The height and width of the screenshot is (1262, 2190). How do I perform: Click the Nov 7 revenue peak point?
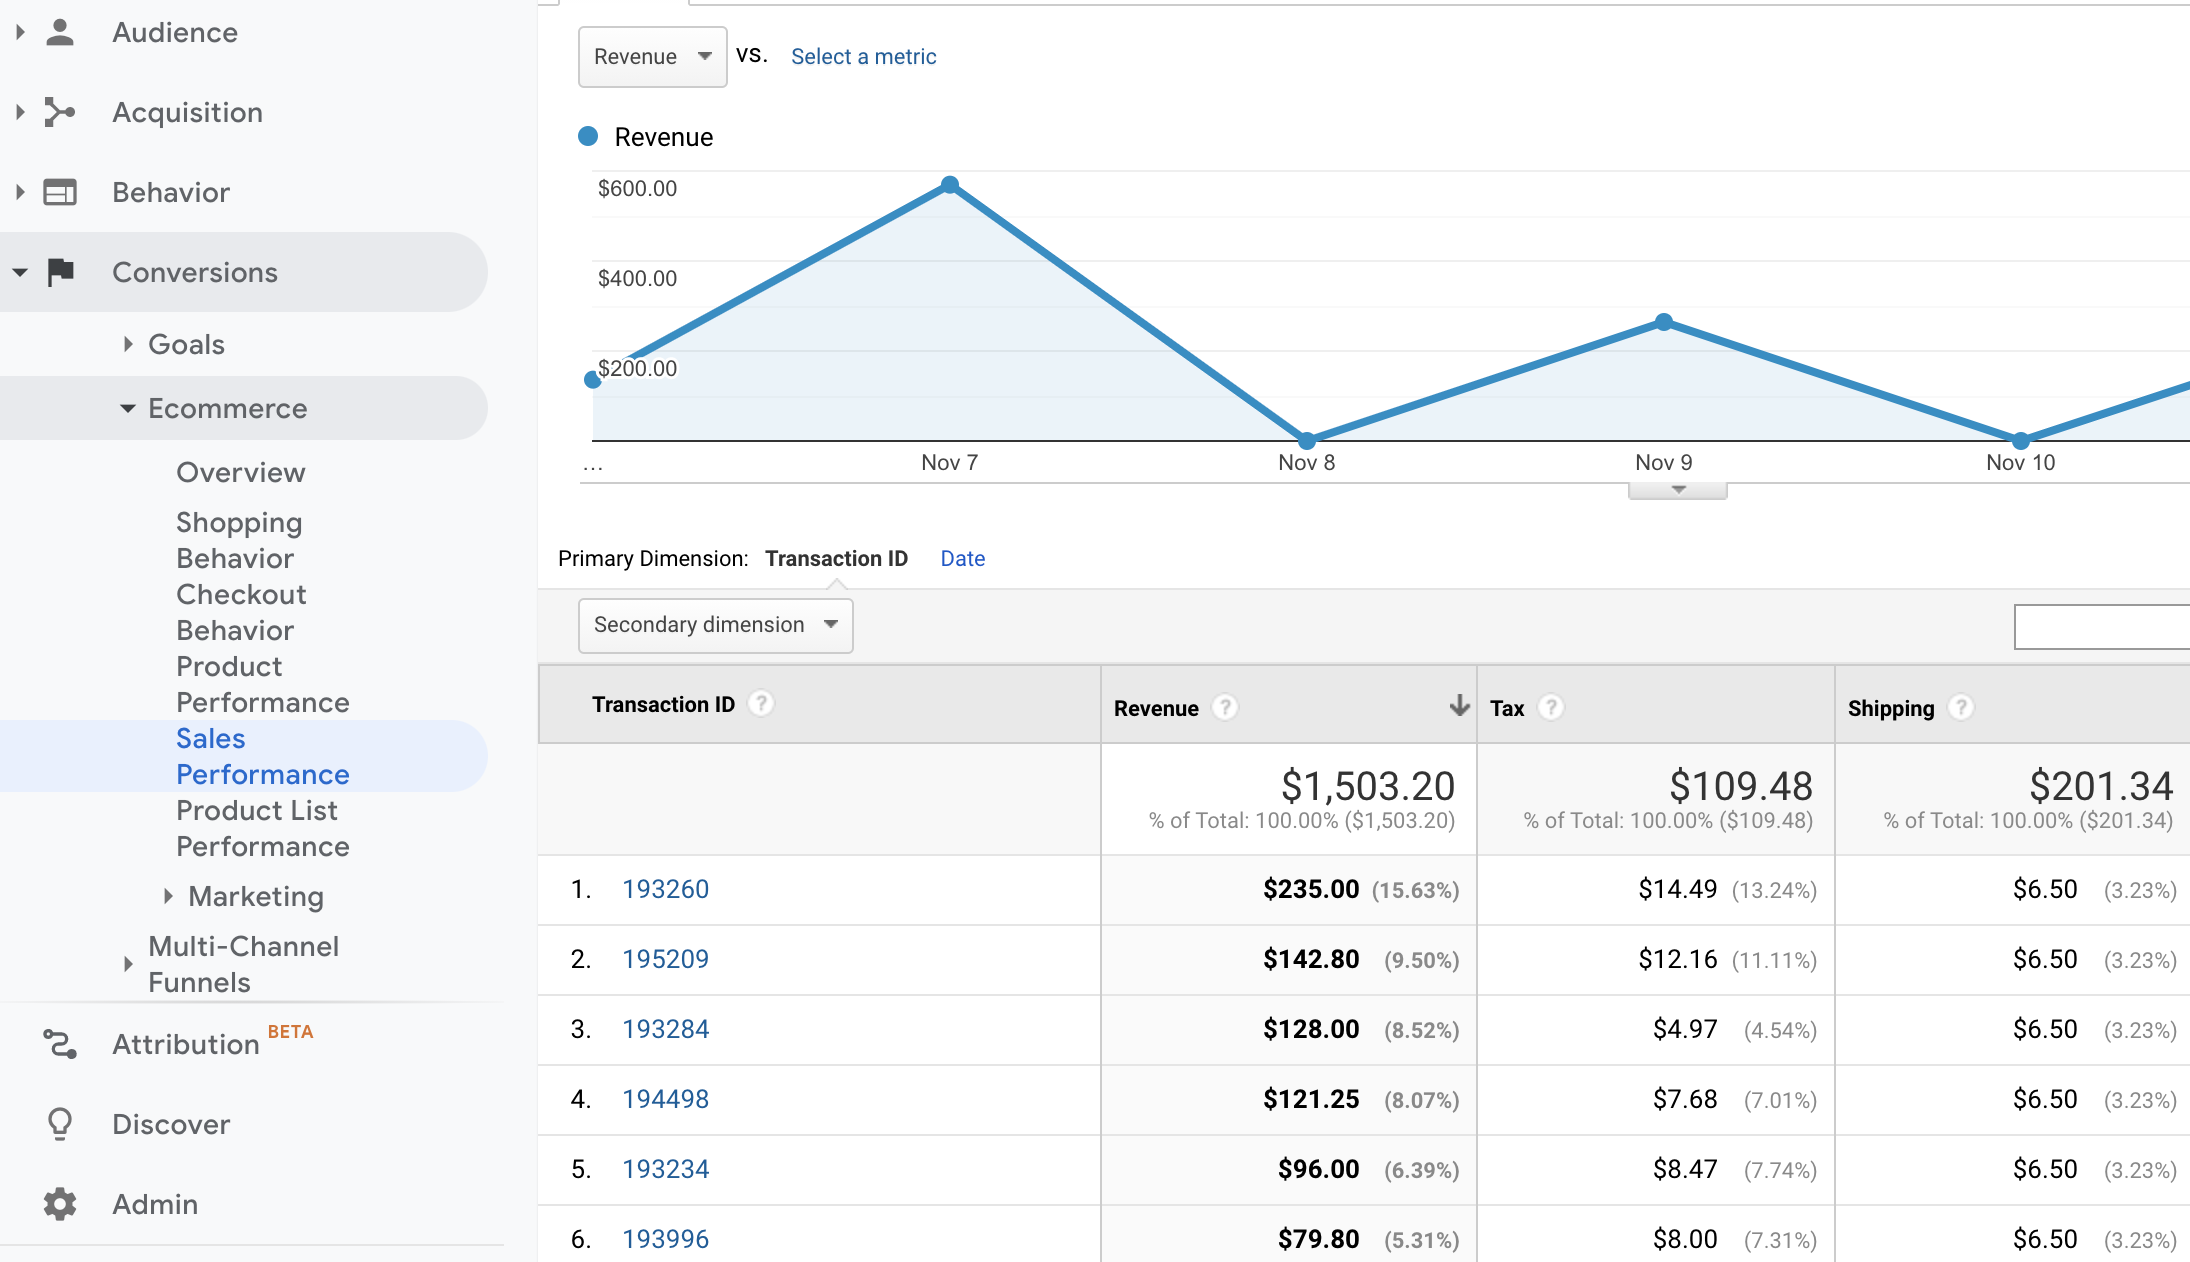pos(950,185)
